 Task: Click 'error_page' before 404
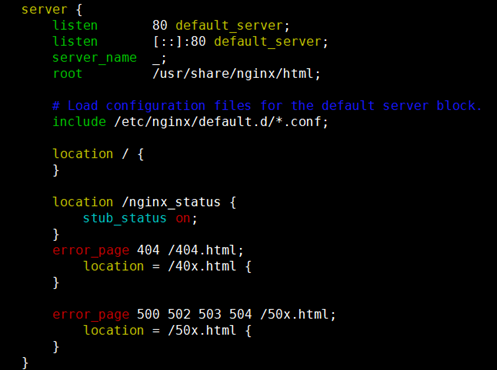click(x=91, y=250)
